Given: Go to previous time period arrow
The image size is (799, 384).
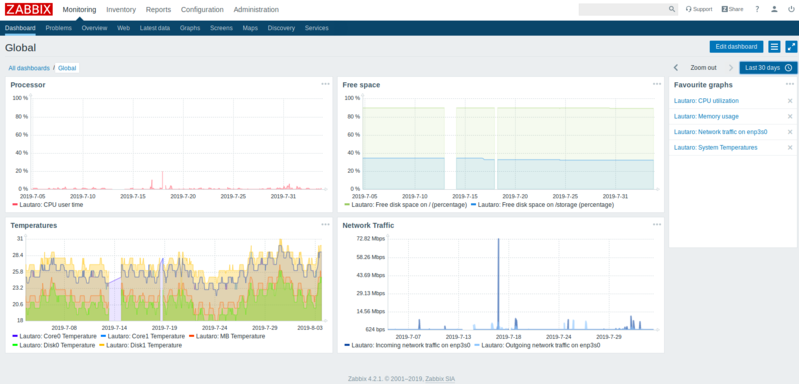Looking at the screenshot, I should tap(676, 68).
